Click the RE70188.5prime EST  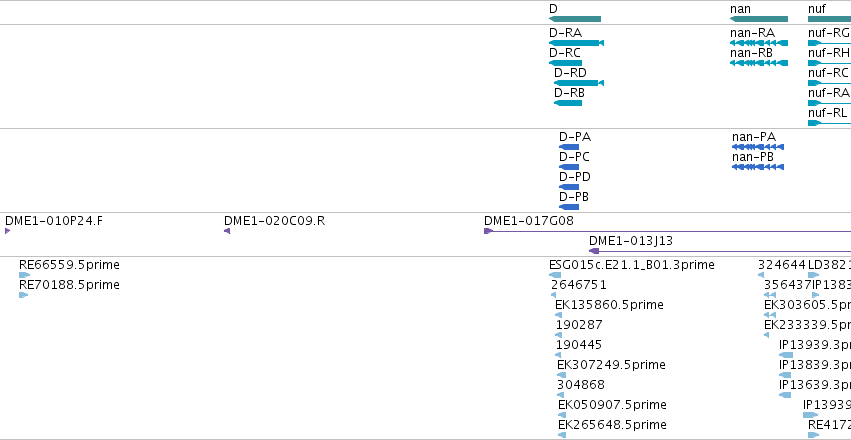pyautogui.click(x=23, y=295)
